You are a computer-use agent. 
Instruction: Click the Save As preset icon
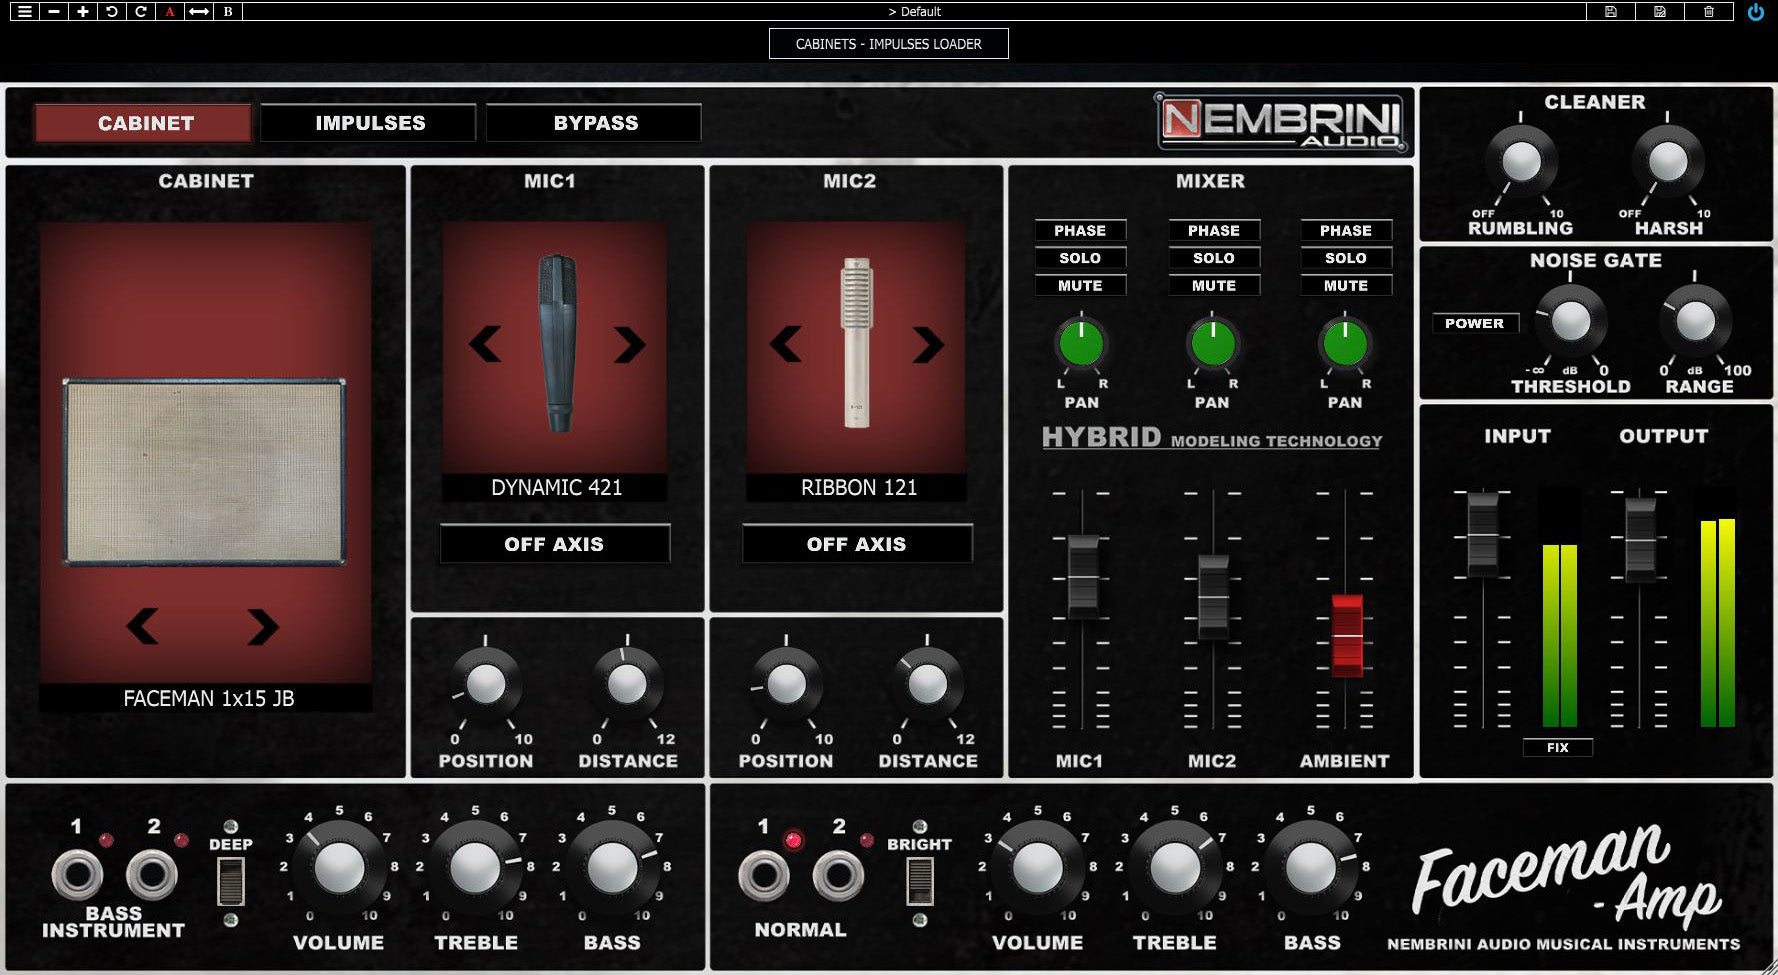[x=1659, y=11]
